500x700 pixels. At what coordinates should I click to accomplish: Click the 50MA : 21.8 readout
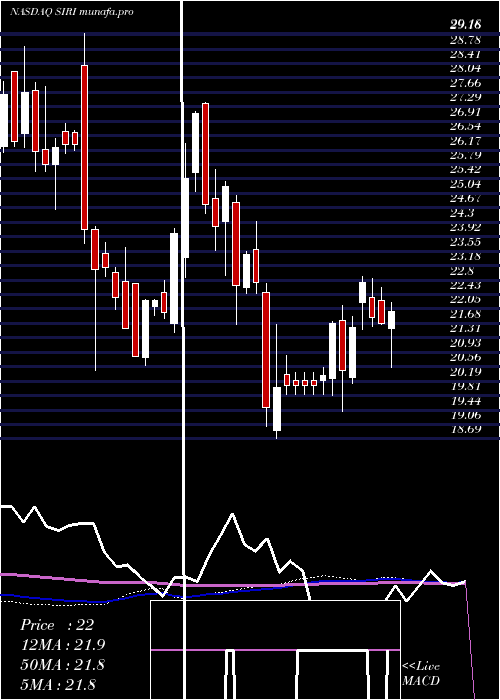point(62,664)
